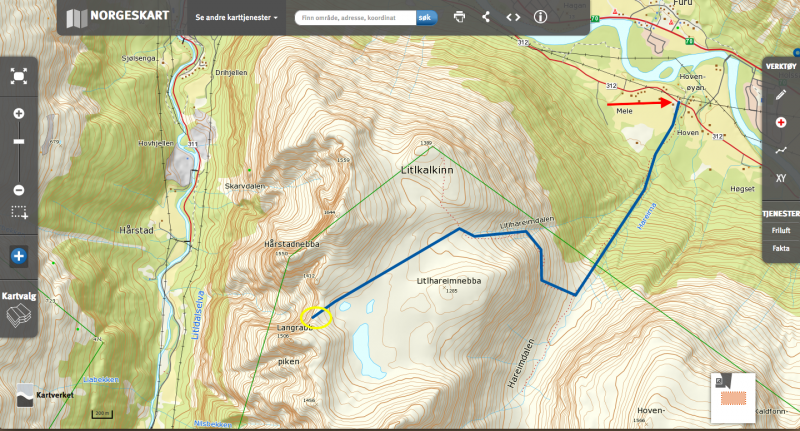This screenshot has width=800, height=431.
Task: Click the Sjølsenga place label
Action: (138, 59)
